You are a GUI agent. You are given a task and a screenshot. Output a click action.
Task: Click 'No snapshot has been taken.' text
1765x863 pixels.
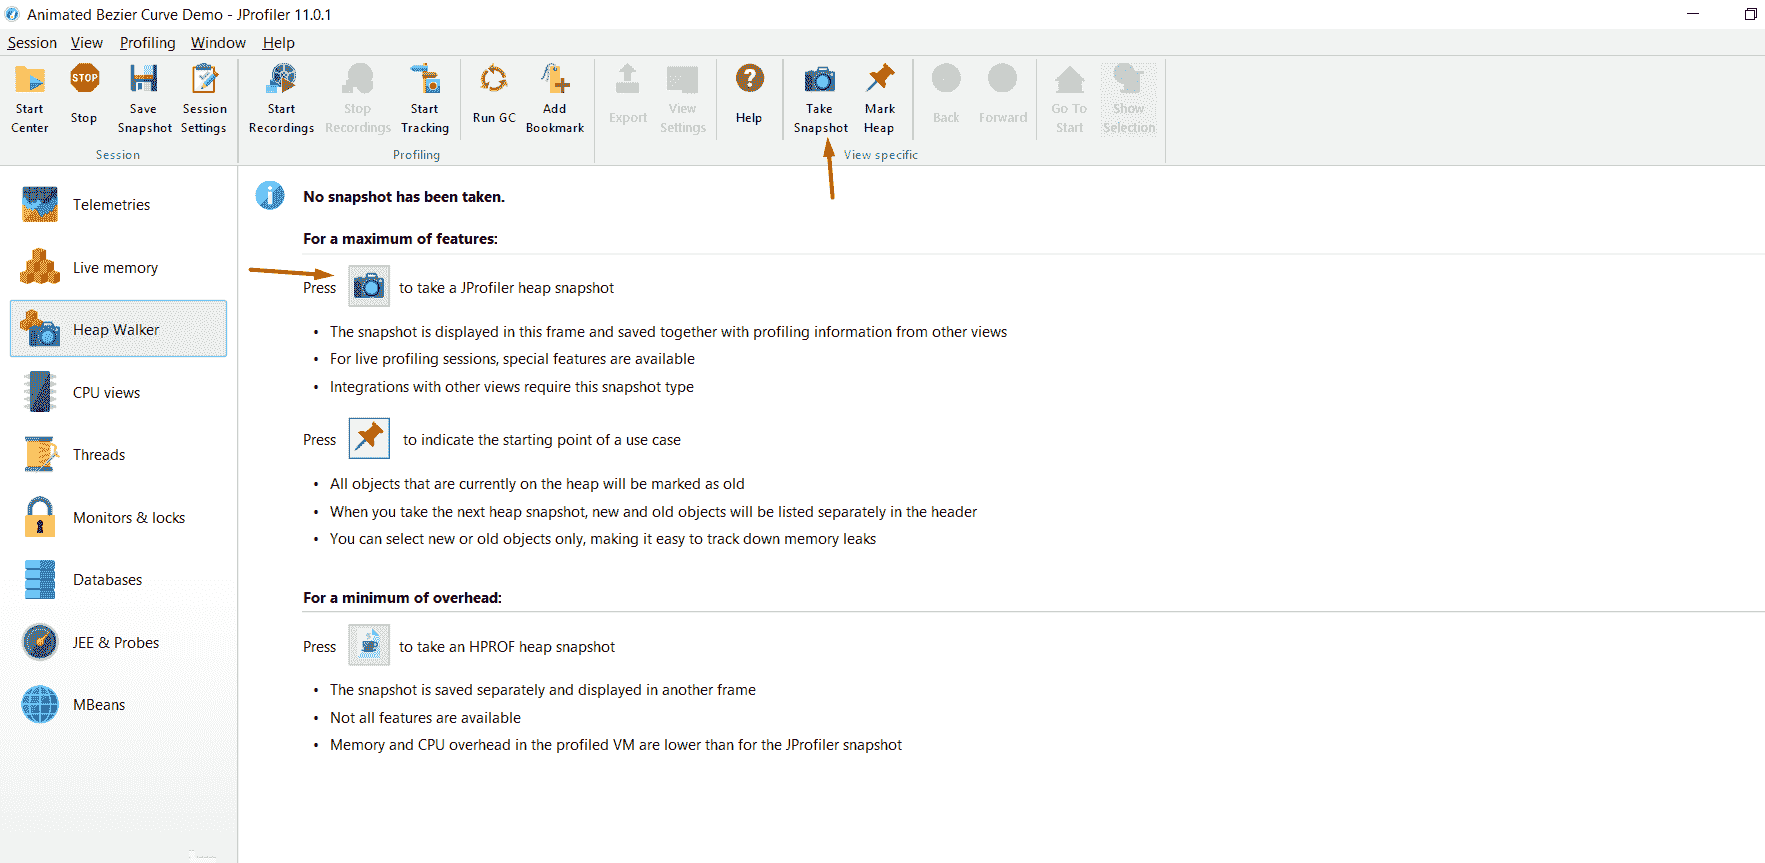tap(404, 197)
